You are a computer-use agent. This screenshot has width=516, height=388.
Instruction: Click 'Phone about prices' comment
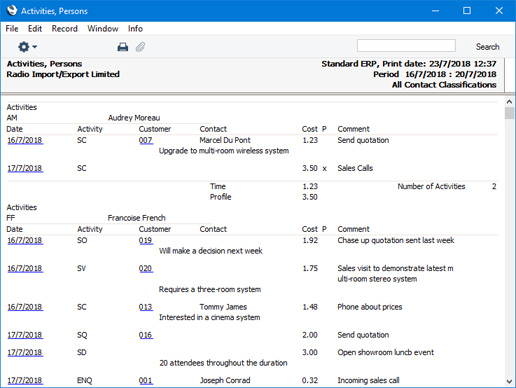tap(370, 307)
